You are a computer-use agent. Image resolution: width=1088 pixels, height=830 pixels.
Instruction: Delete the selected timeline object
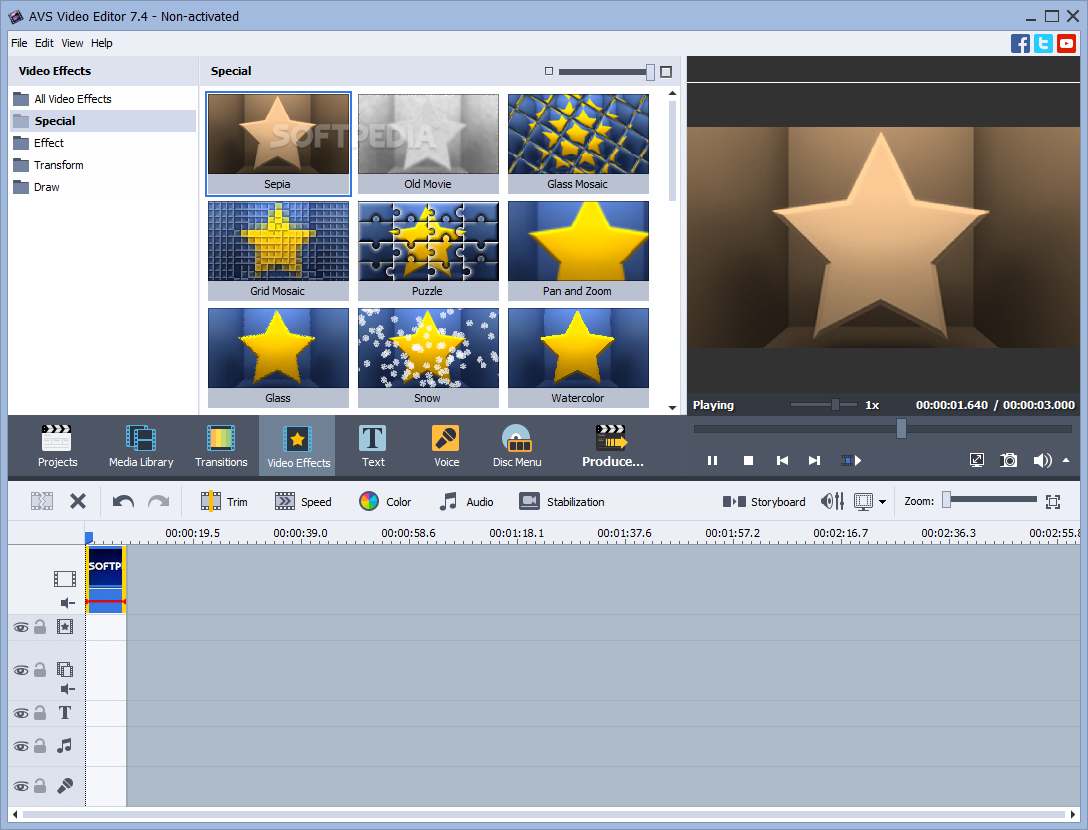pos(78,501)
